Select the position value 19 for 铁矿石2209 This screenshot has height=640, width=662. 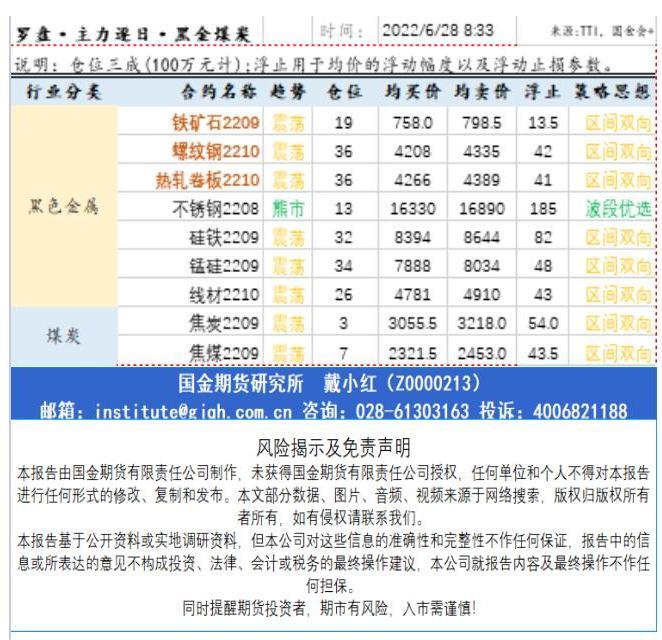click(344, 123)
